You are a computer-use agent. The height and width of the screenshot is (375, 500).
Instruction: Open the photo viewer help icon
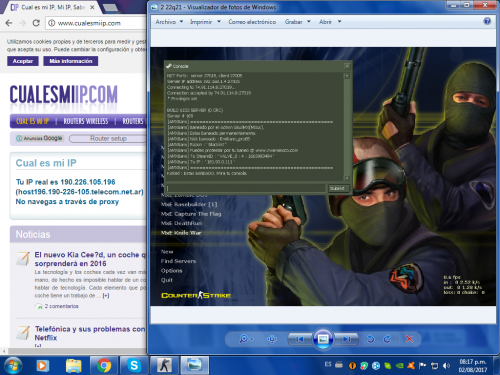pyautogui.click(x=487, y=21)
